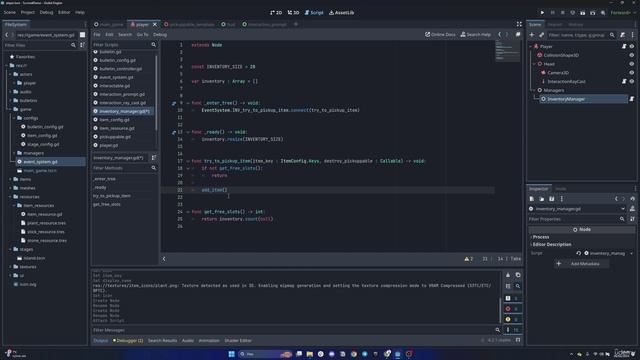The height and width of the screenshot is (360, 640).
Task: Jump to get_free_slots method in list
Action: click(x=107, y=204)
